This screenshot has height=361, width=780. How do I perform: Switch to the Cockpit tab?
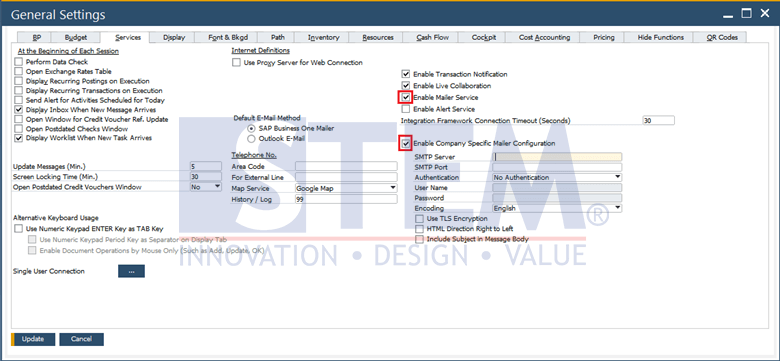coord(484,37)
